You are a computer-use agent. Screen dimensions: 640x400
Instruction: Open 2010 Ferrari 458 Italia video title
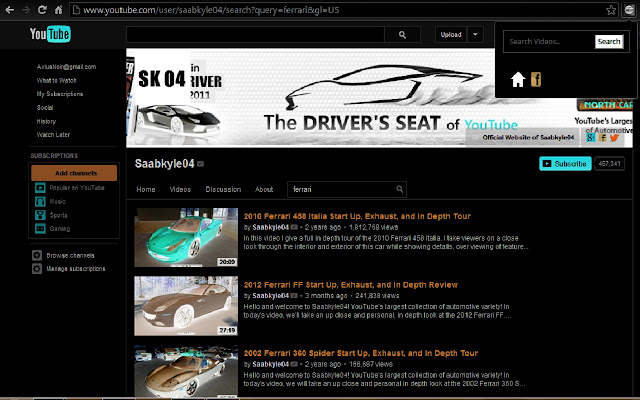(357, 216)
